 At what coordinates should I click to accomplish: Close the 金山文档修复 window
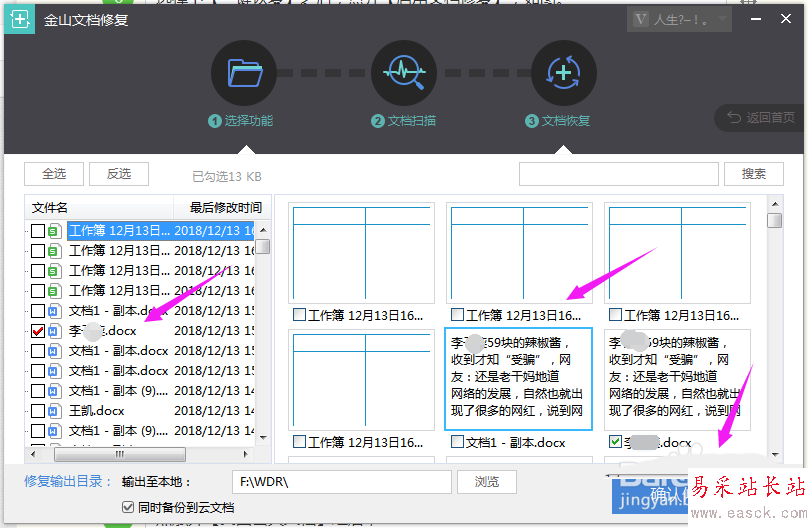pyautogui.click(x=786, y=19)
